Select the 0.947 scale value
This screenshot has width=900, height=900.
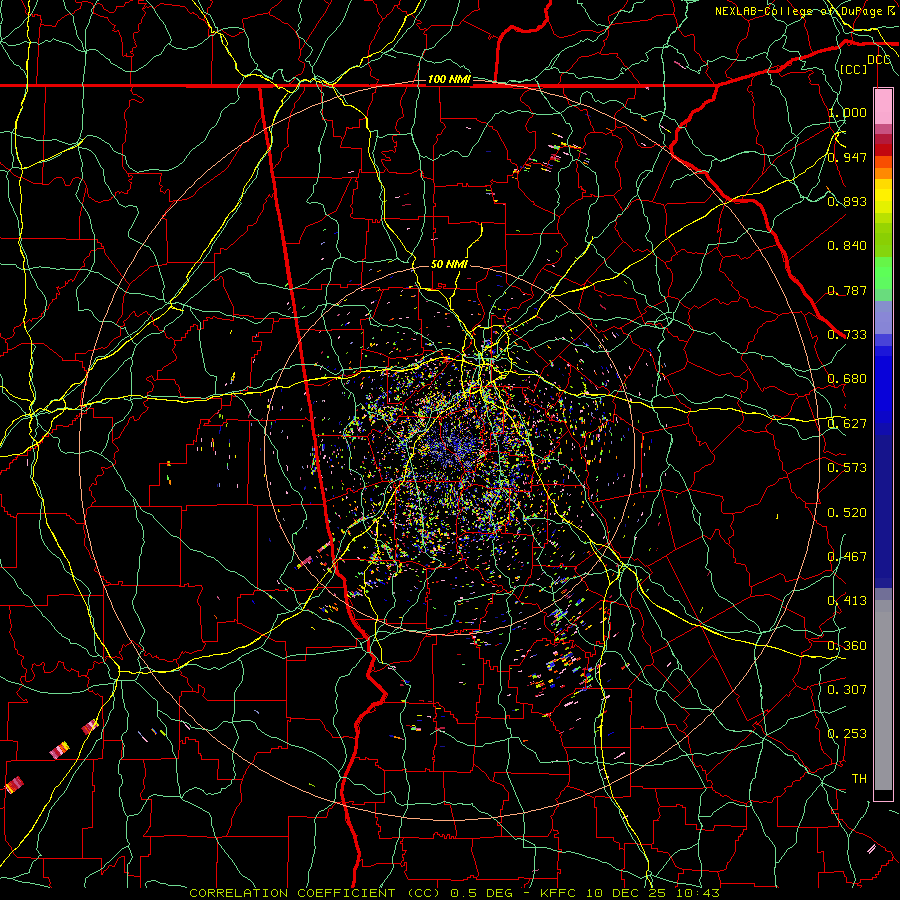[x=847, y=157]
